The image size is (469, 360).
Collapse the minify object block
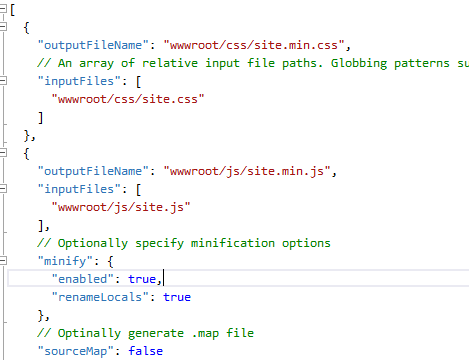[x=3, y=260]
